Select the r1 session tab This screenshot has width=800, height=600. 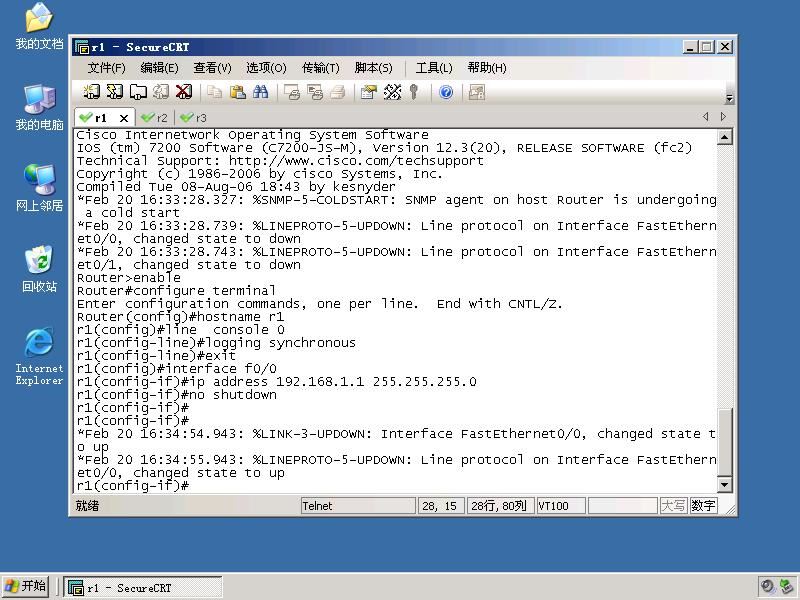pyautogui.click(x=105, y=117)
